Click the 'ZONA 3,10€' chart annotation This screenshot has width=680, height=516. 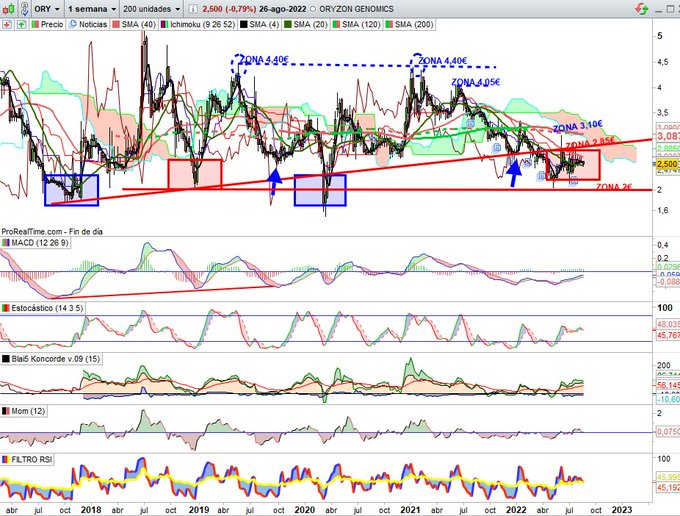pyautogui.click(x=578, y=127)
